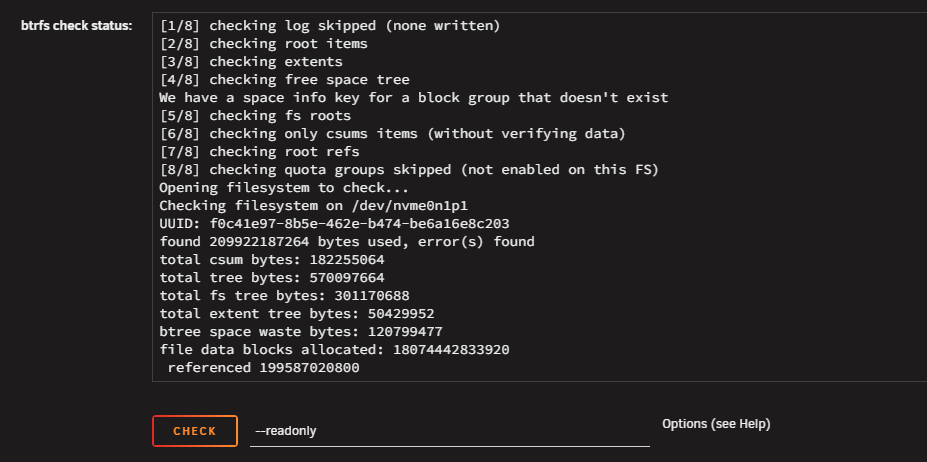The height and width of the screenshot is (462, 927).
Task: Click the checking log skipped output line
Action: [330, 26]
